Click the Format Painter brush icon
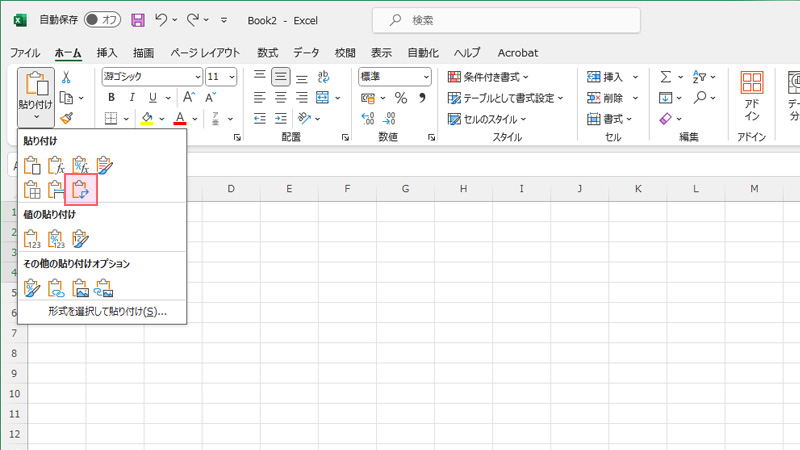 click(x=66, y=119)
